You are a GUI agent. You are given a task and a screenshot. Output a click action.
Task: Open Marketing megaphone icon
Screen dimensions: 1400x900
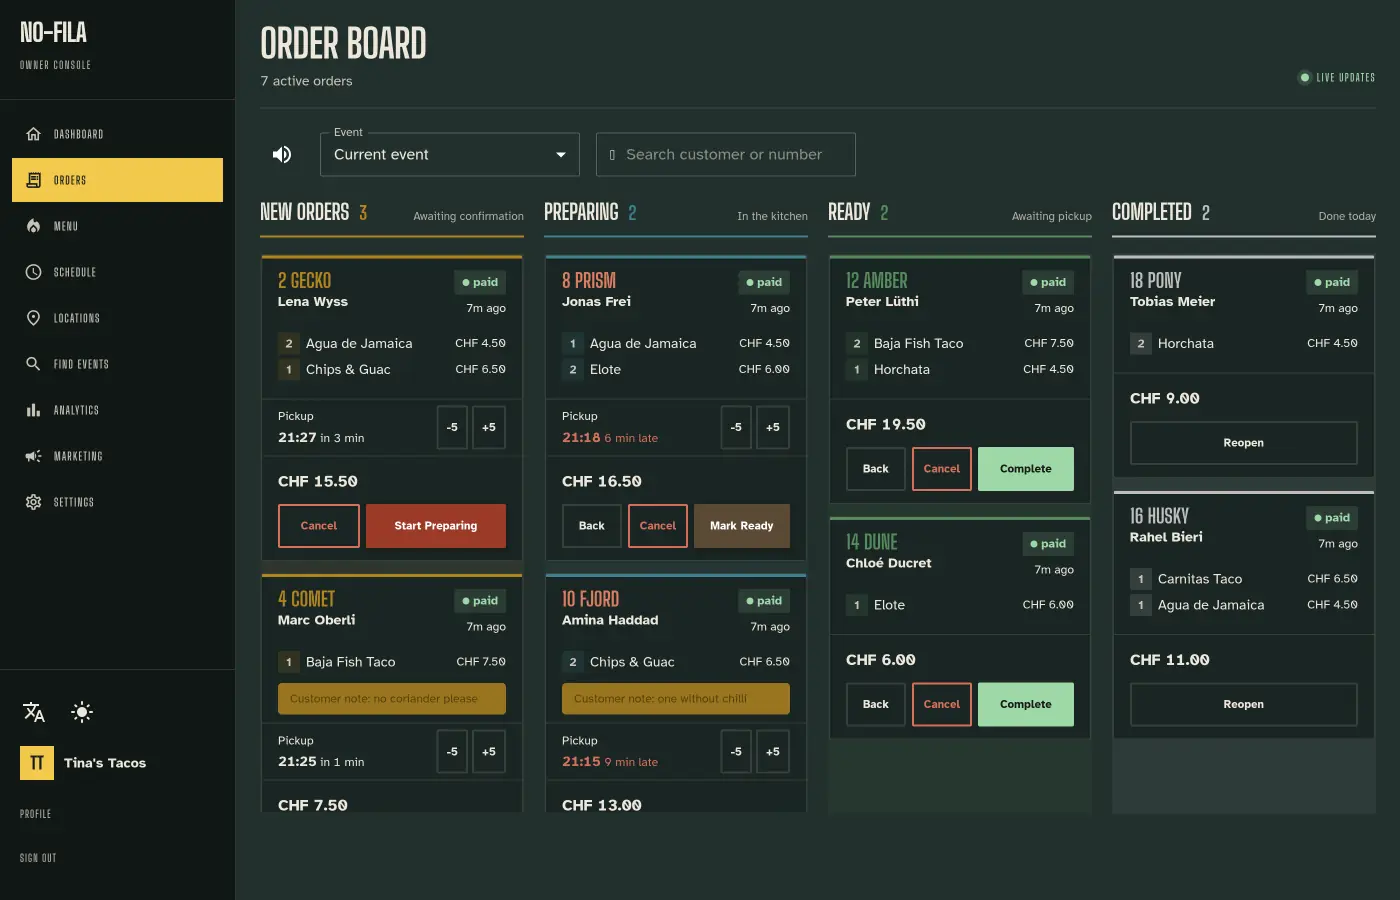pos(33,456)
